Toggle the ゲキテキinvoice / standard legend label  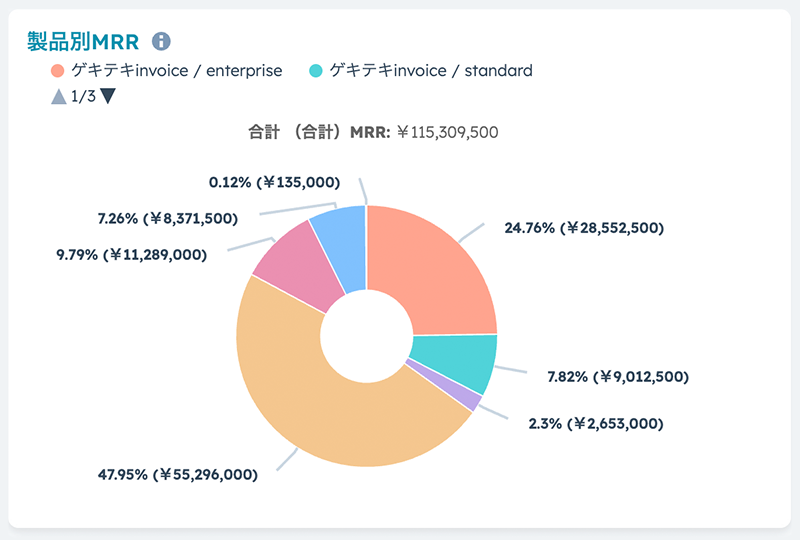tap(430, 71)
